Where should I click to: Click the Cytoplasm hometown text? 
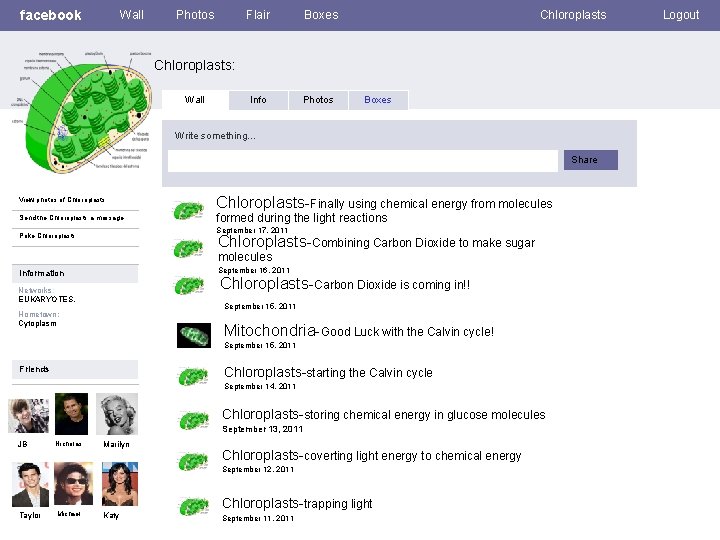pyautogui.click(x=38, y=323)
